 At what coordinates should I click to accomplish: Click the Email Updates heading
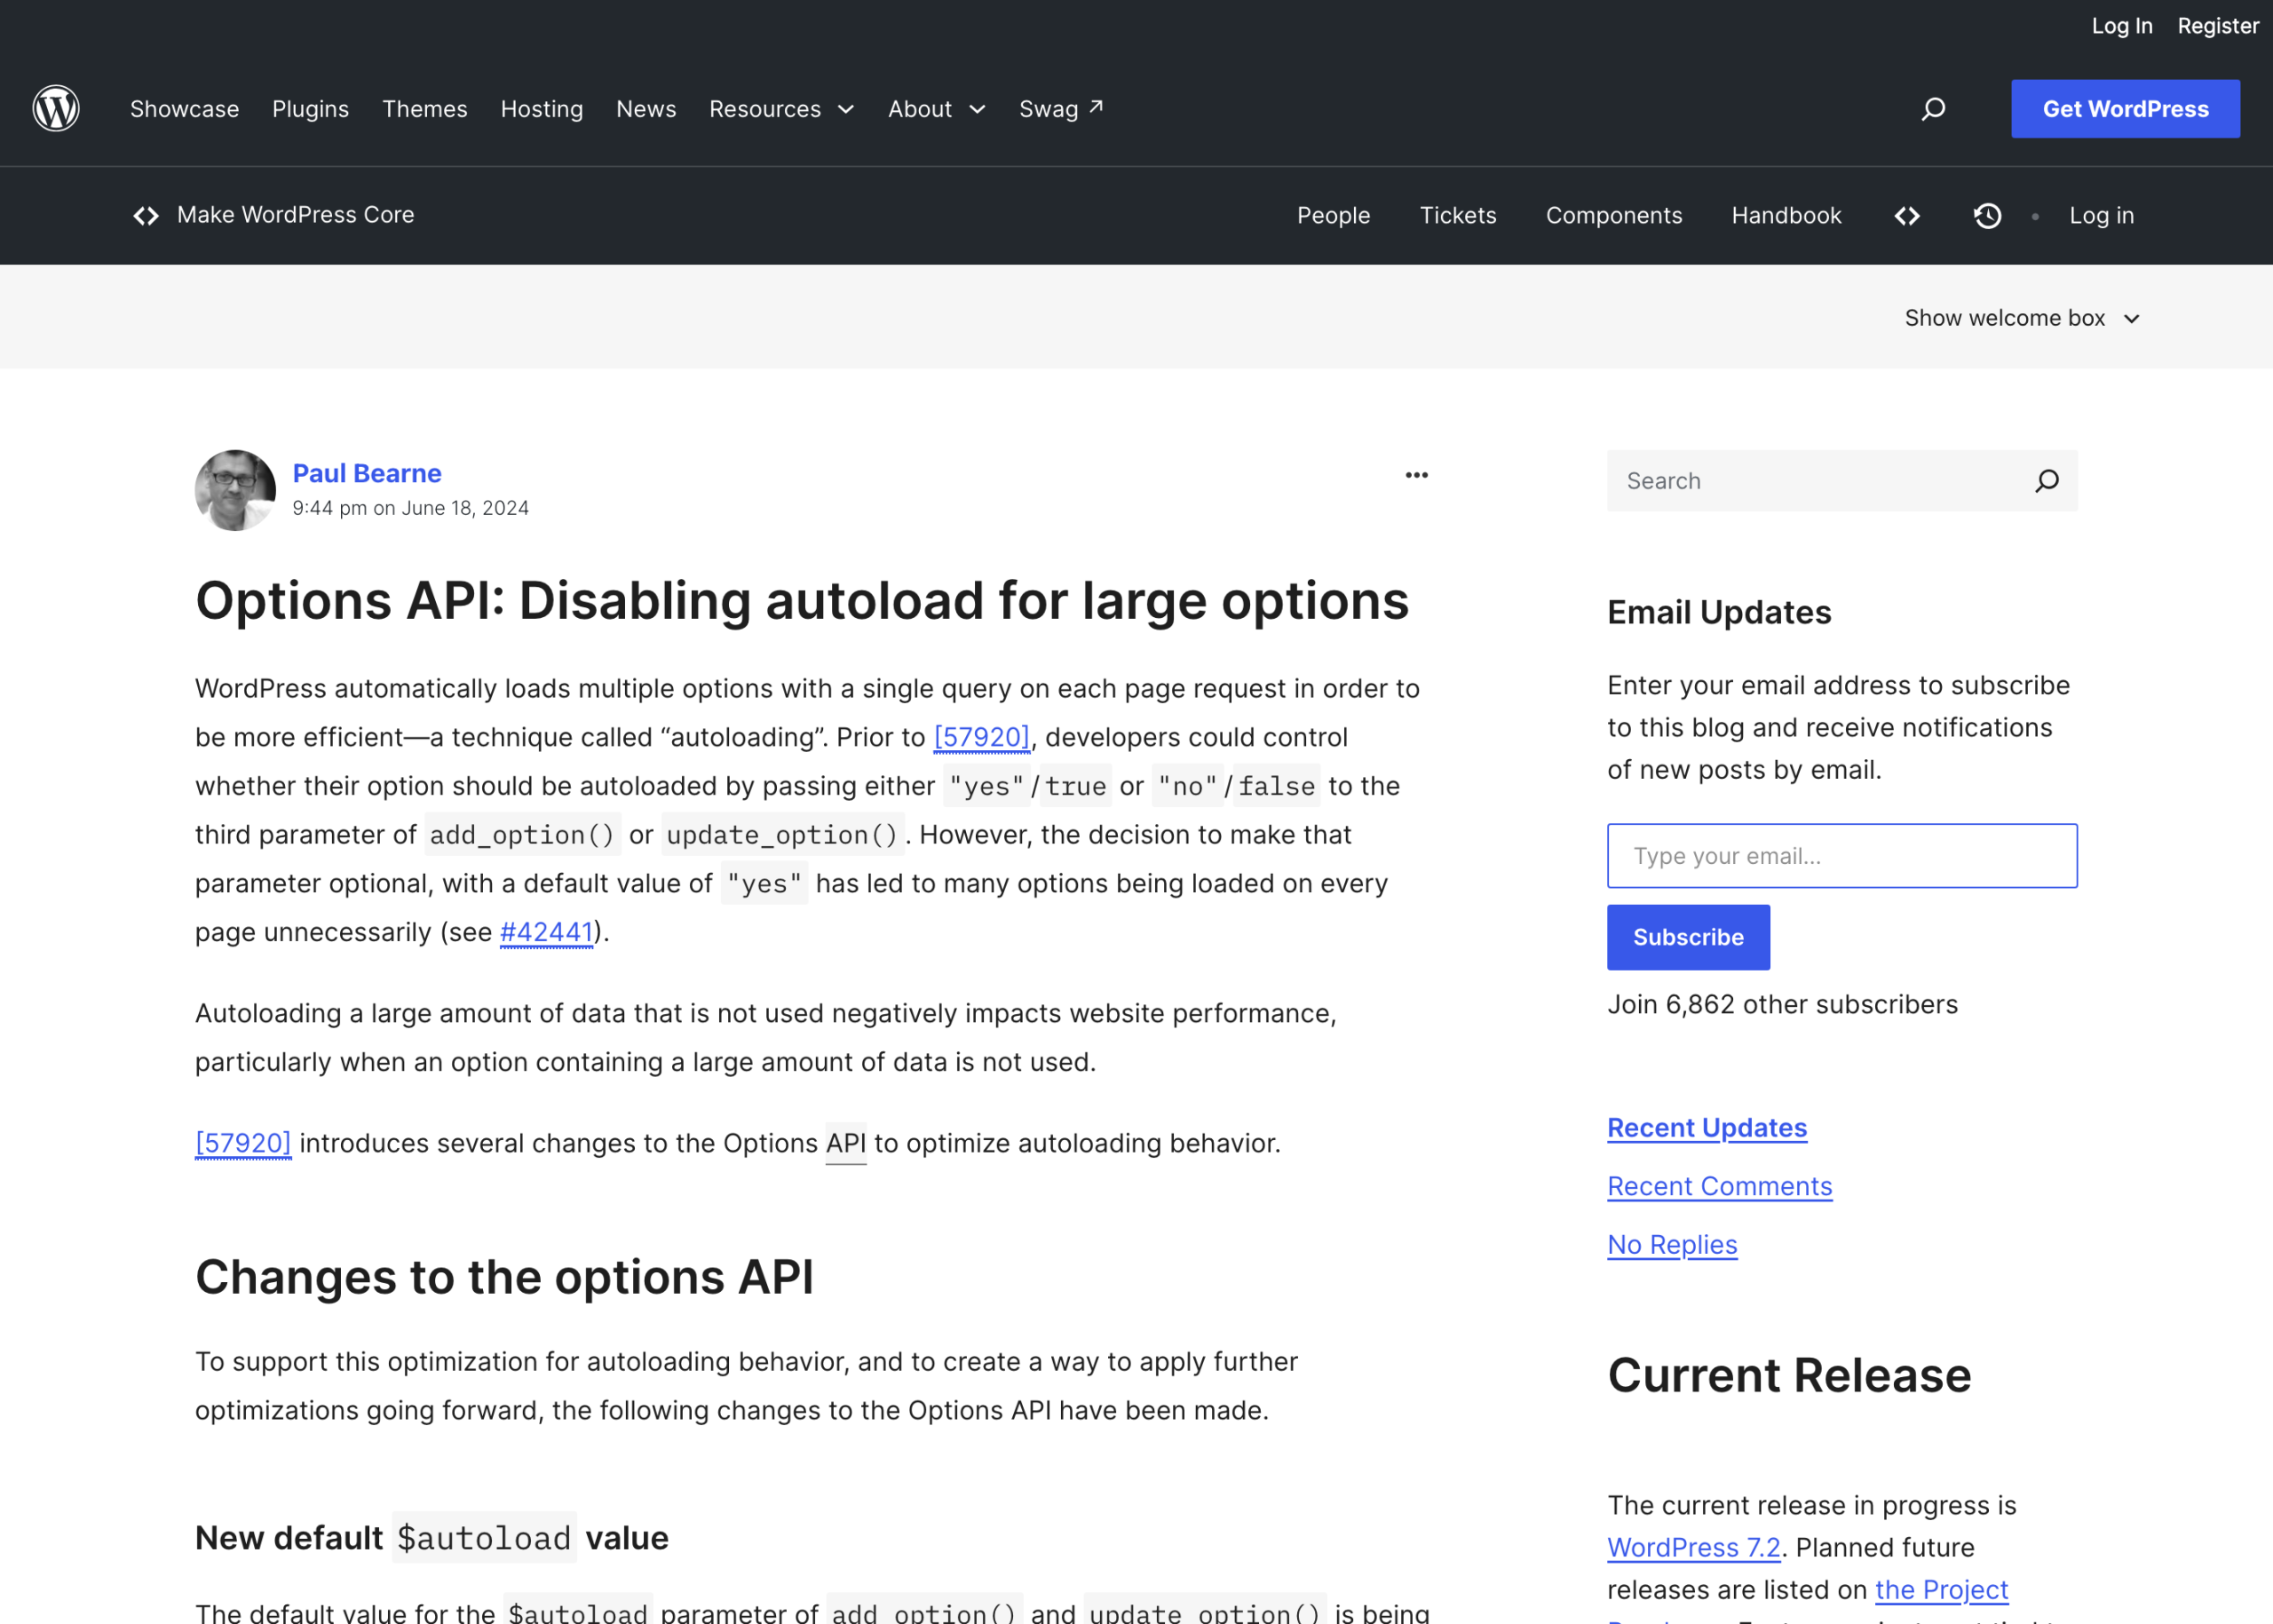coord(1720,612)
